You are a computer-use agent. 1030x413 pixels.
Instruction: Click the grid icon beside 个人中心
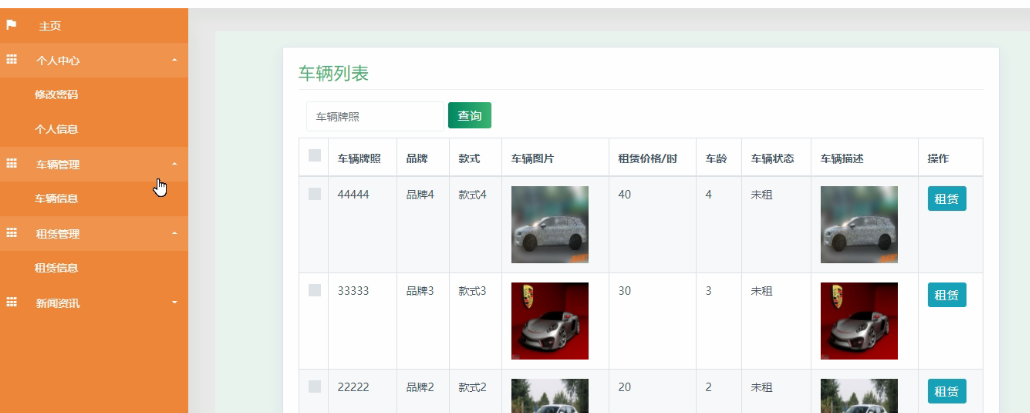point(11,60)
